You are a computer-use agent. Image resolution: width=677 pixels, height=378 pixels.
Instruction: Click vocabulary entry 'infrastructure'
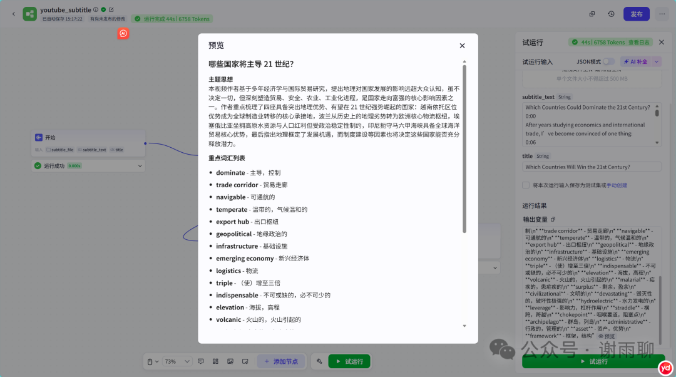click(251, 246)
